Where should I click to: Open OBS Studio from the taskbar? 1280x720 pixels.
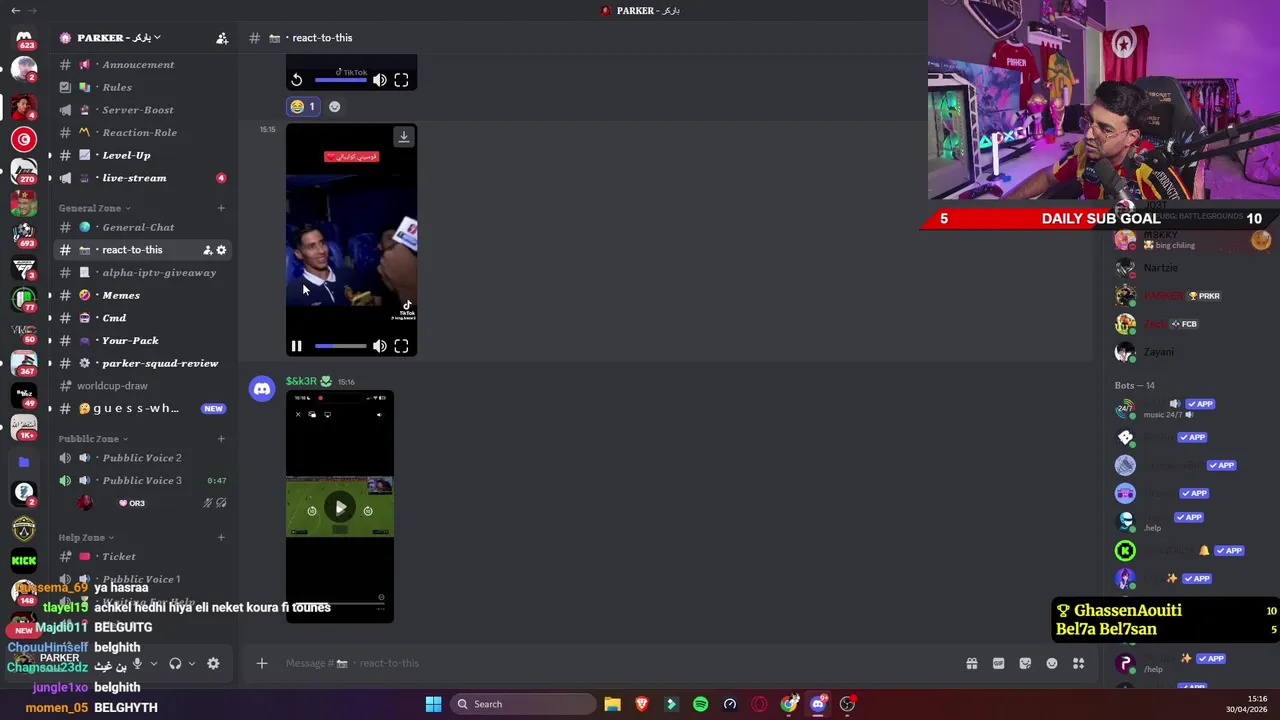pyautogui.click(x=847, y=704)
